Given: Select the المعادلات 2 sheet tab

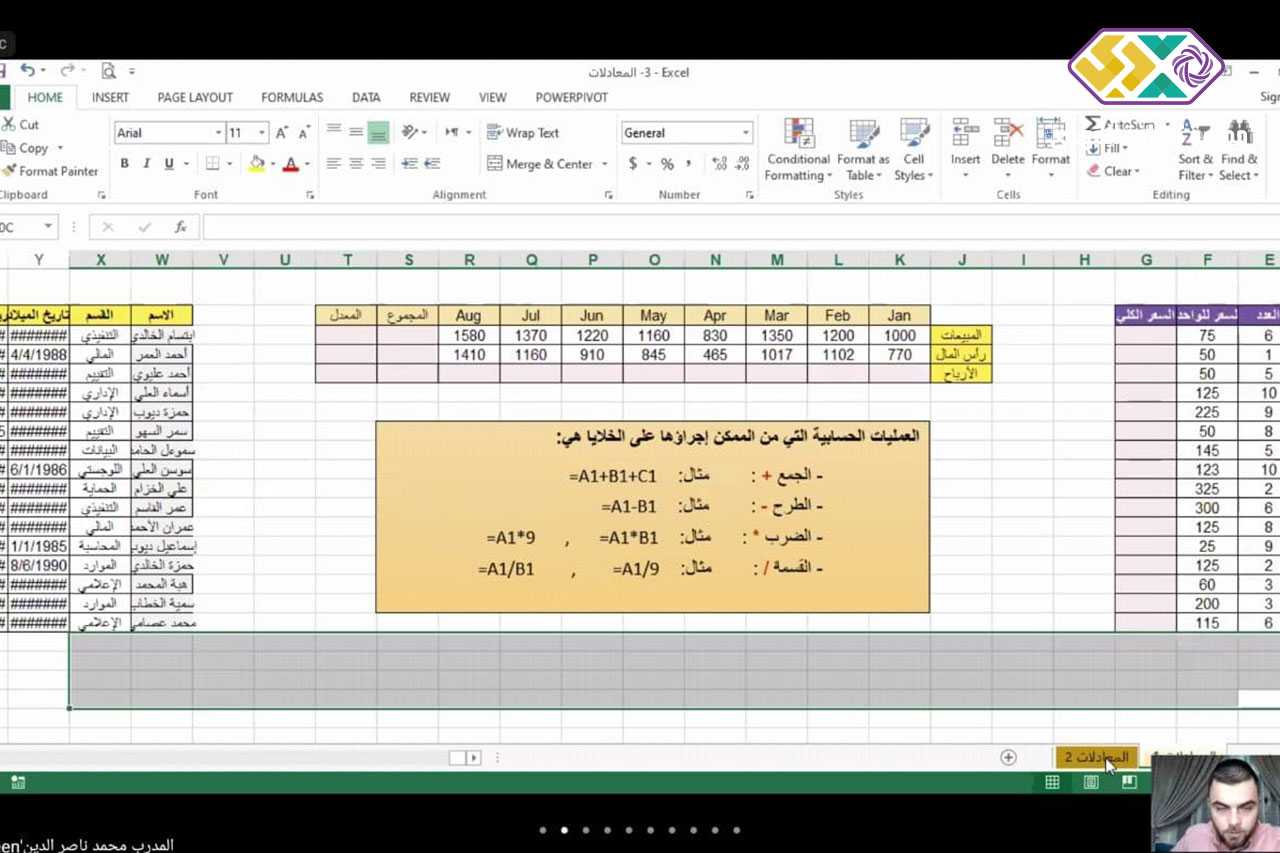Looking at the screenshot, I should coord(1095,757).
